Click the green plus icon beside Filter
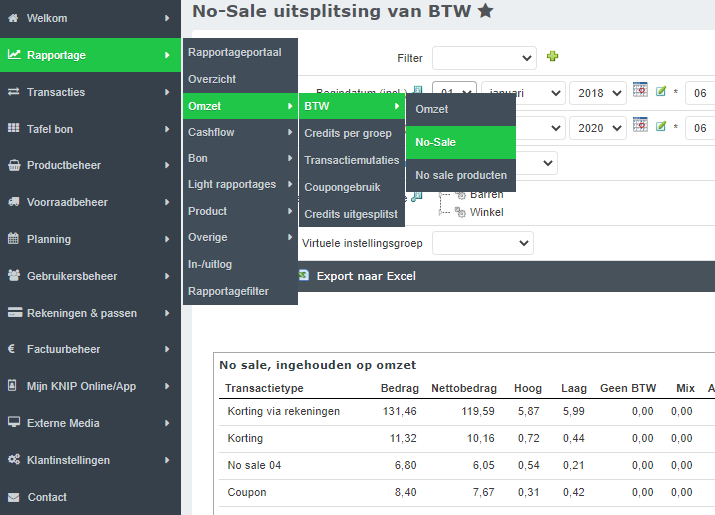The height and width of the screenshot is (515, 715). click(x=552, y=57)
